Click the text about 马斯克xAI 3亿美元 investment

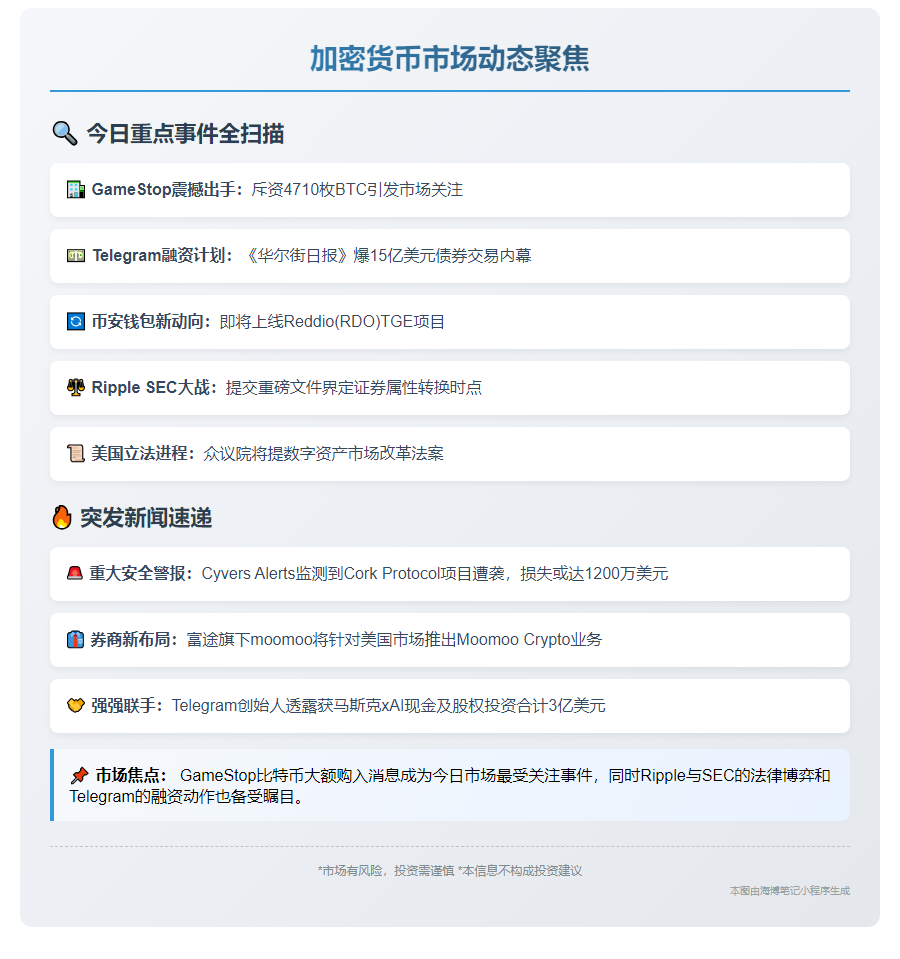388,706
